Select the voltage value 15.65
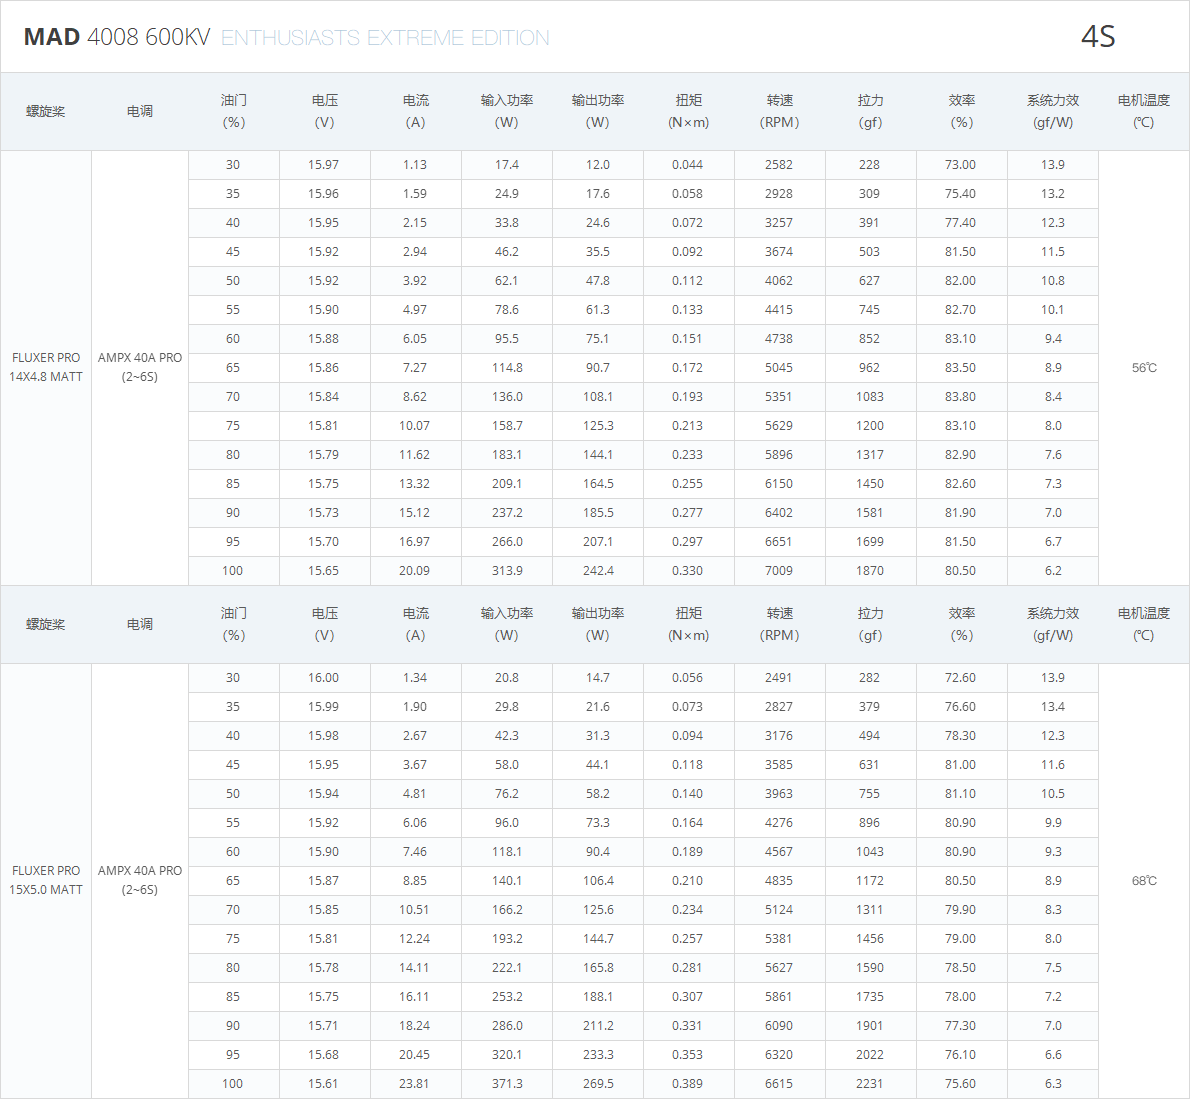Image resolution: width=1190 pixels, height=1099 pixels. coord(323,571)
